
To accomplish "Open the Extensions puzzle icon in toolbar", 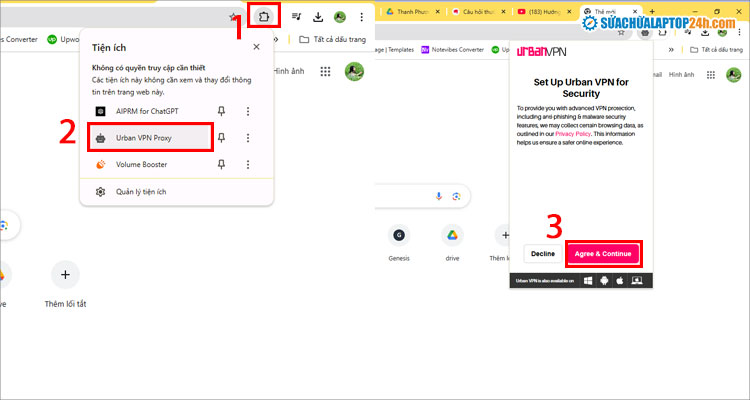I will [x=265, y=17].
